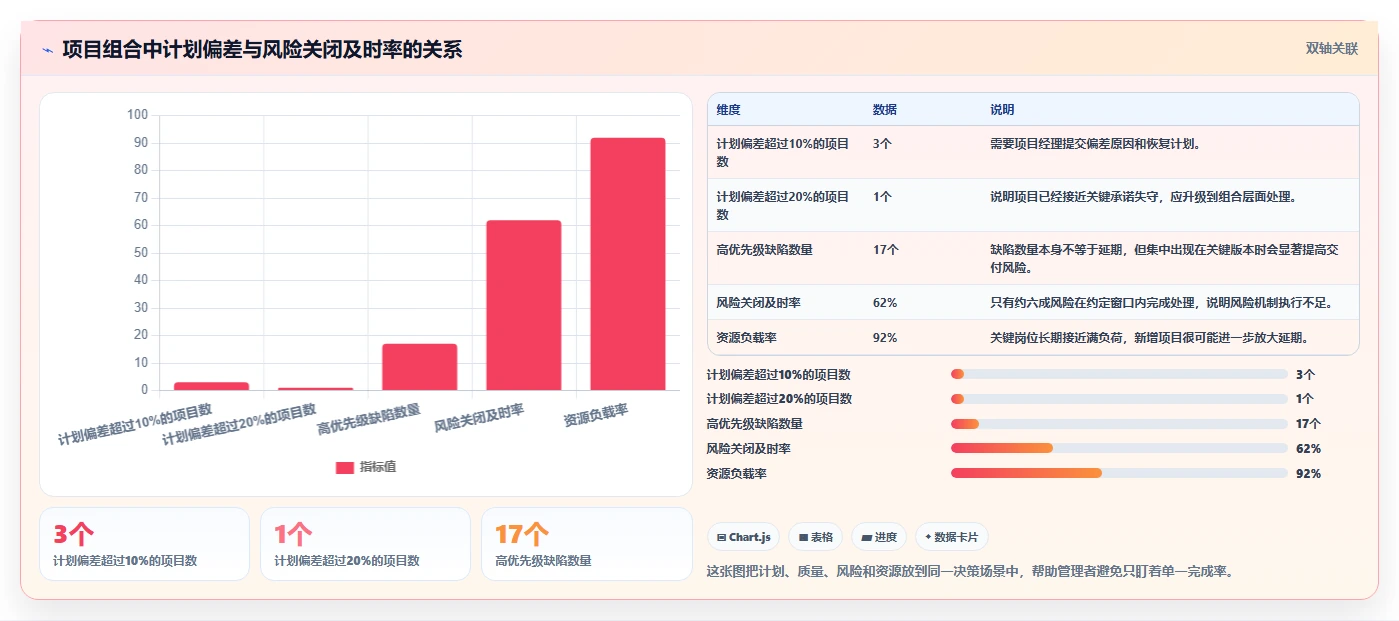Click the square icon in the 表格 tag
The image size is (1399, 621).
(803, 537)
